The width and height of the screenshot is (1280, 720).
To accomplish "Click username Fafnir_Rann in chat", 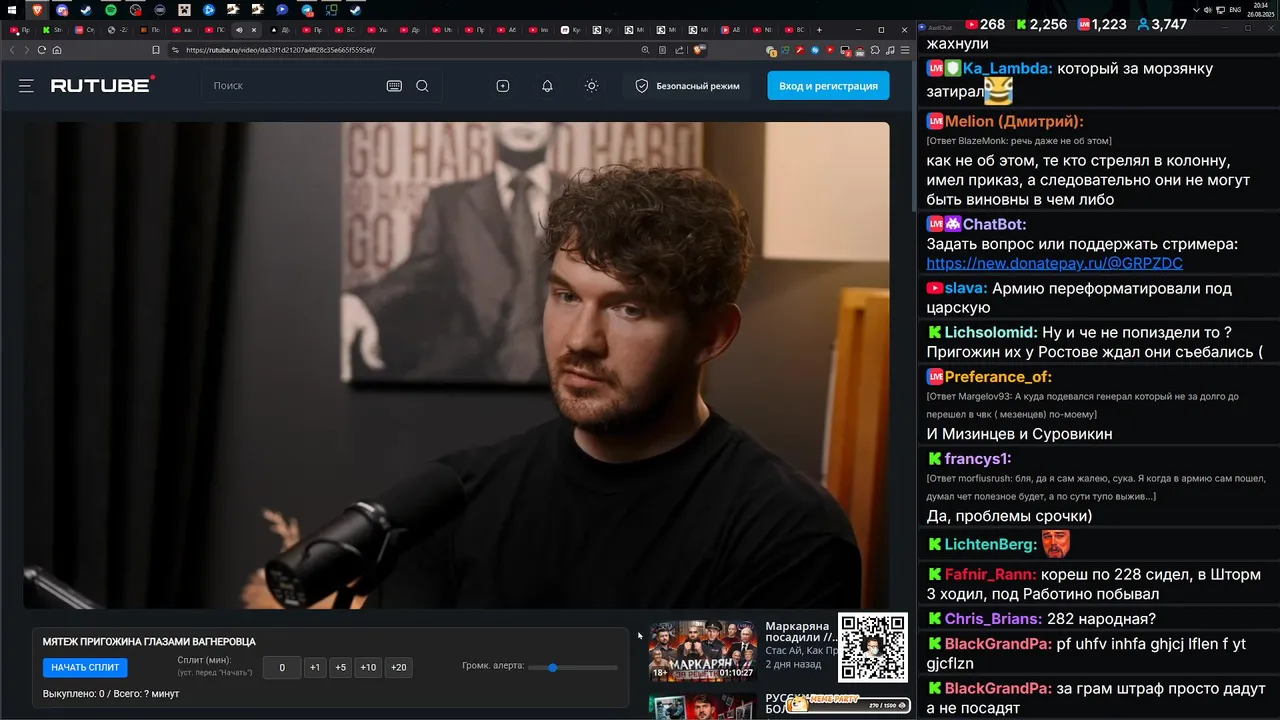I will tap(990, 575).
